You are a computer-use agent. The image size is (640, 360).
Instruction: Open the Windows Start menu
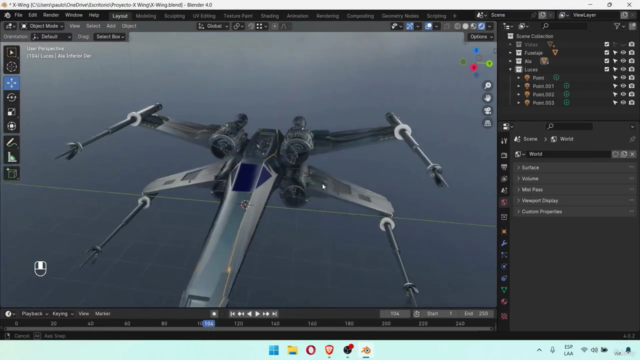274,350
